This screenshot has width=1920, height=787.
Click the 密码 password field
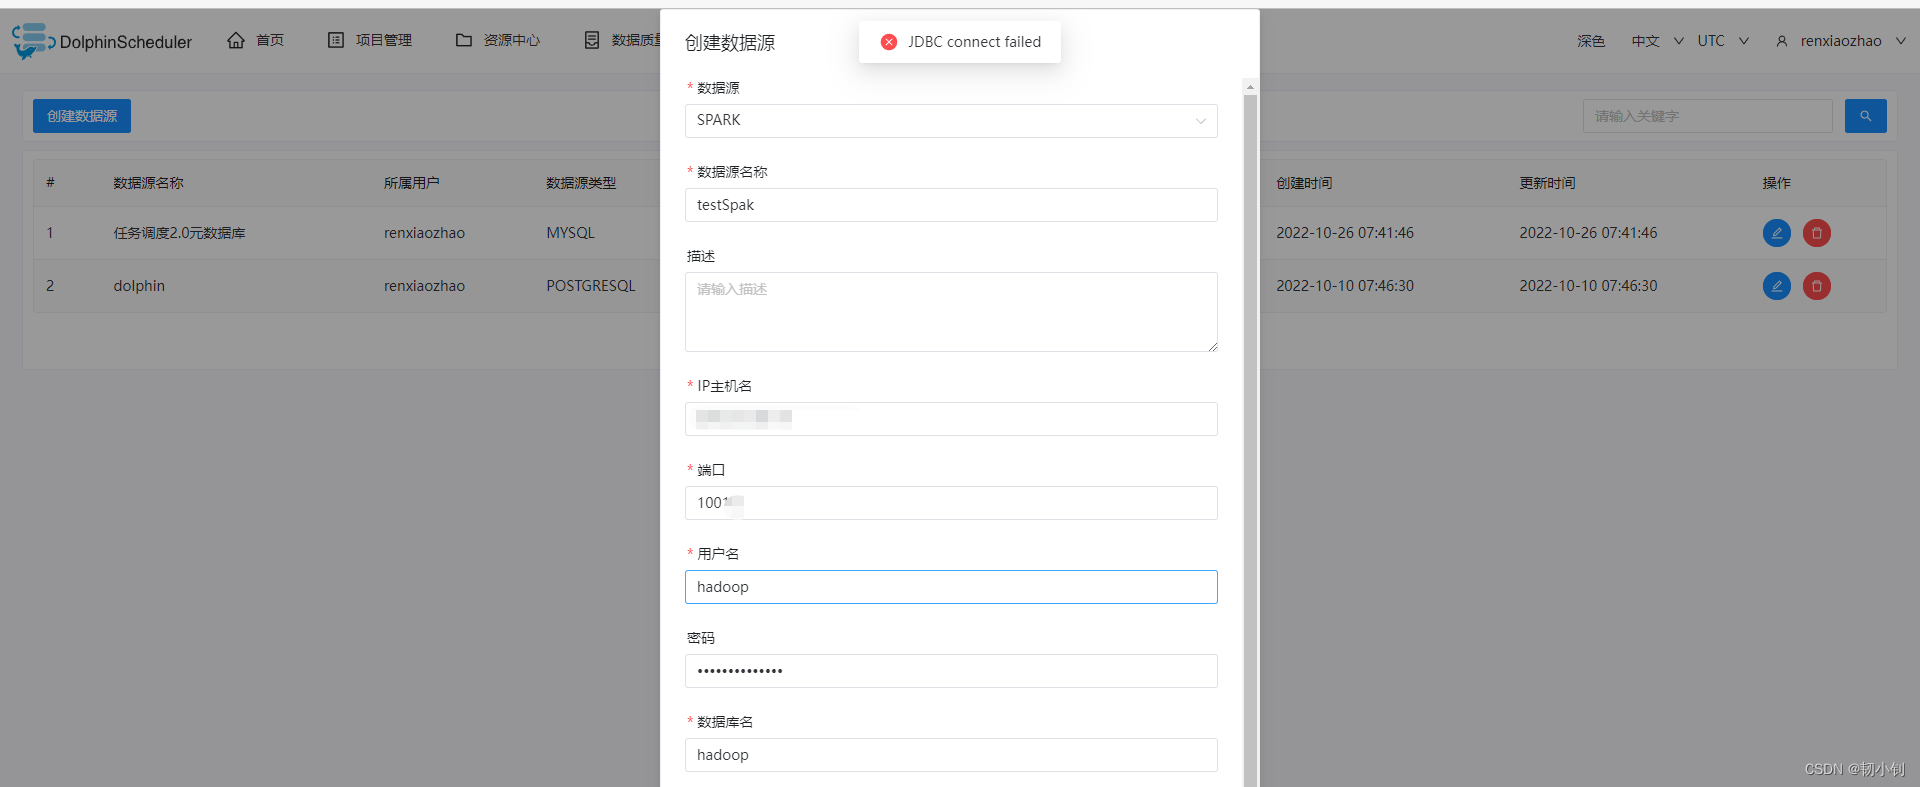[951, 671]
